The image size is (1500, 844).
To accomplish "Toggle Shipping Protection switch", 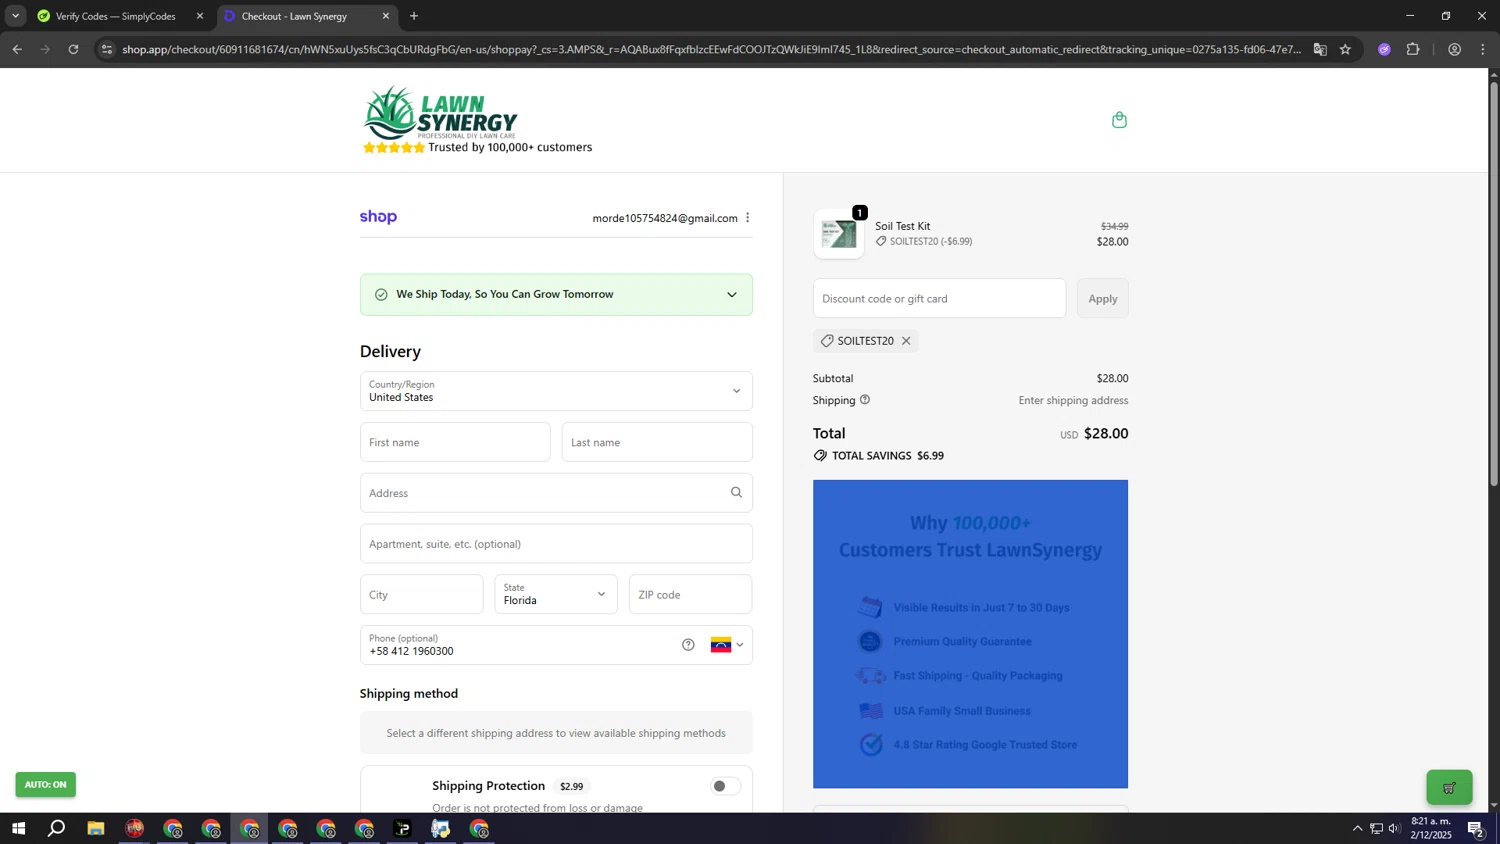I will tap(725, 786).
